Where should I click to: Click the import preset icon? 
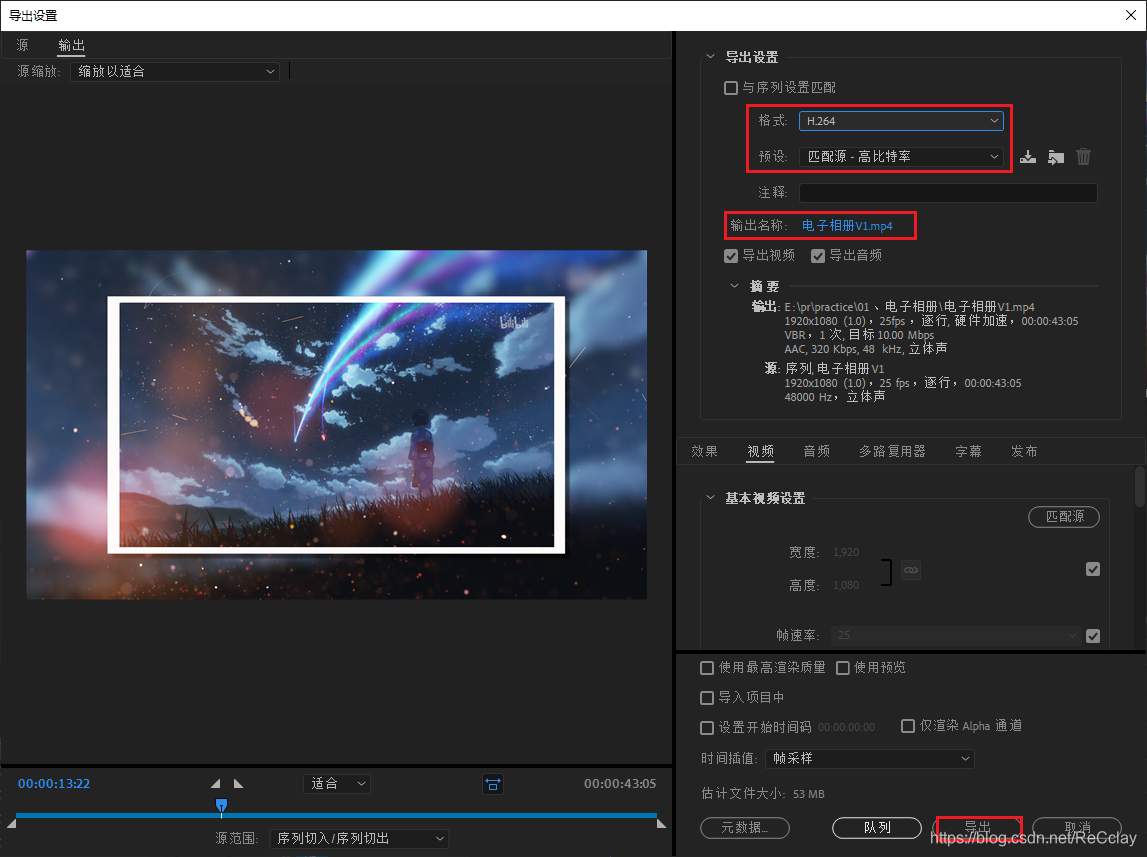click(1056, 156)
